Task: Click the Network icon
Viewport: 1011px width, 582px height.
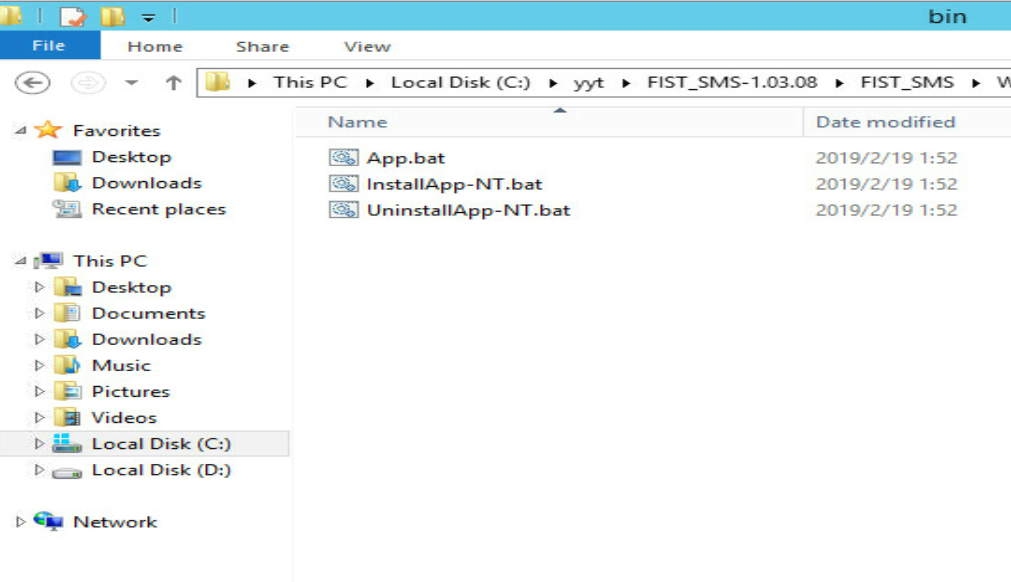Action: (48, 521)
